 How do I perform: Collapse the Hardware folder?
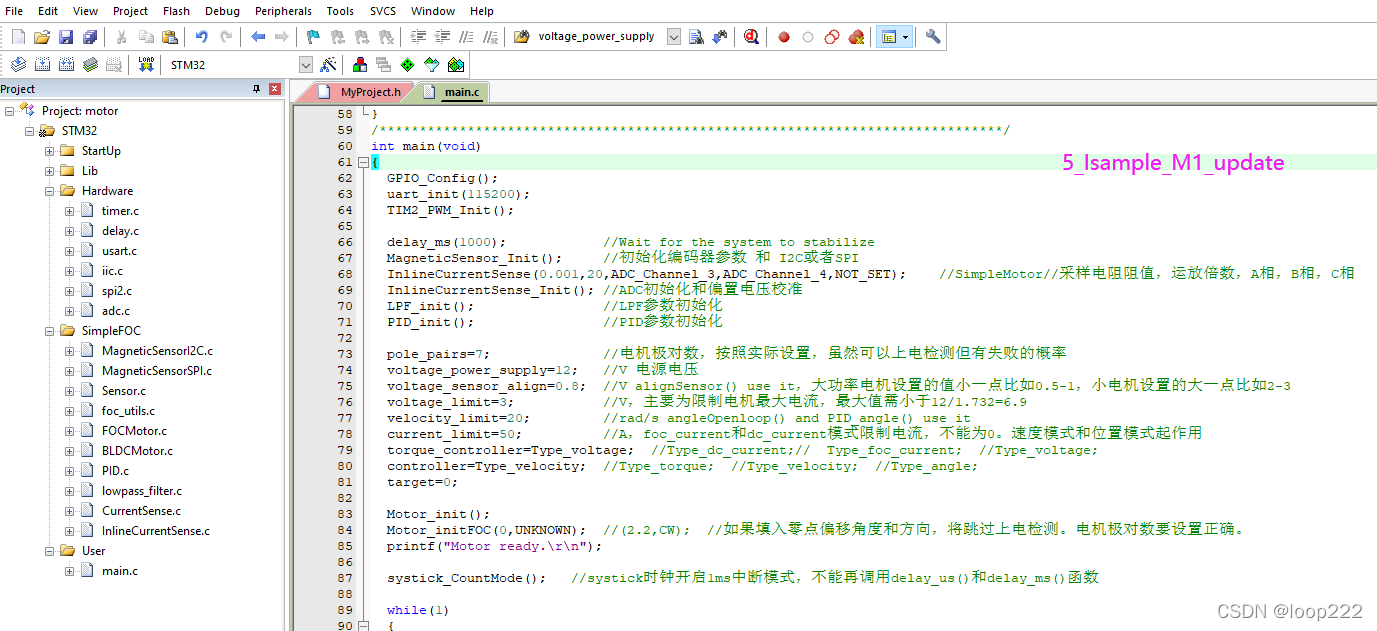coord(50,191)
